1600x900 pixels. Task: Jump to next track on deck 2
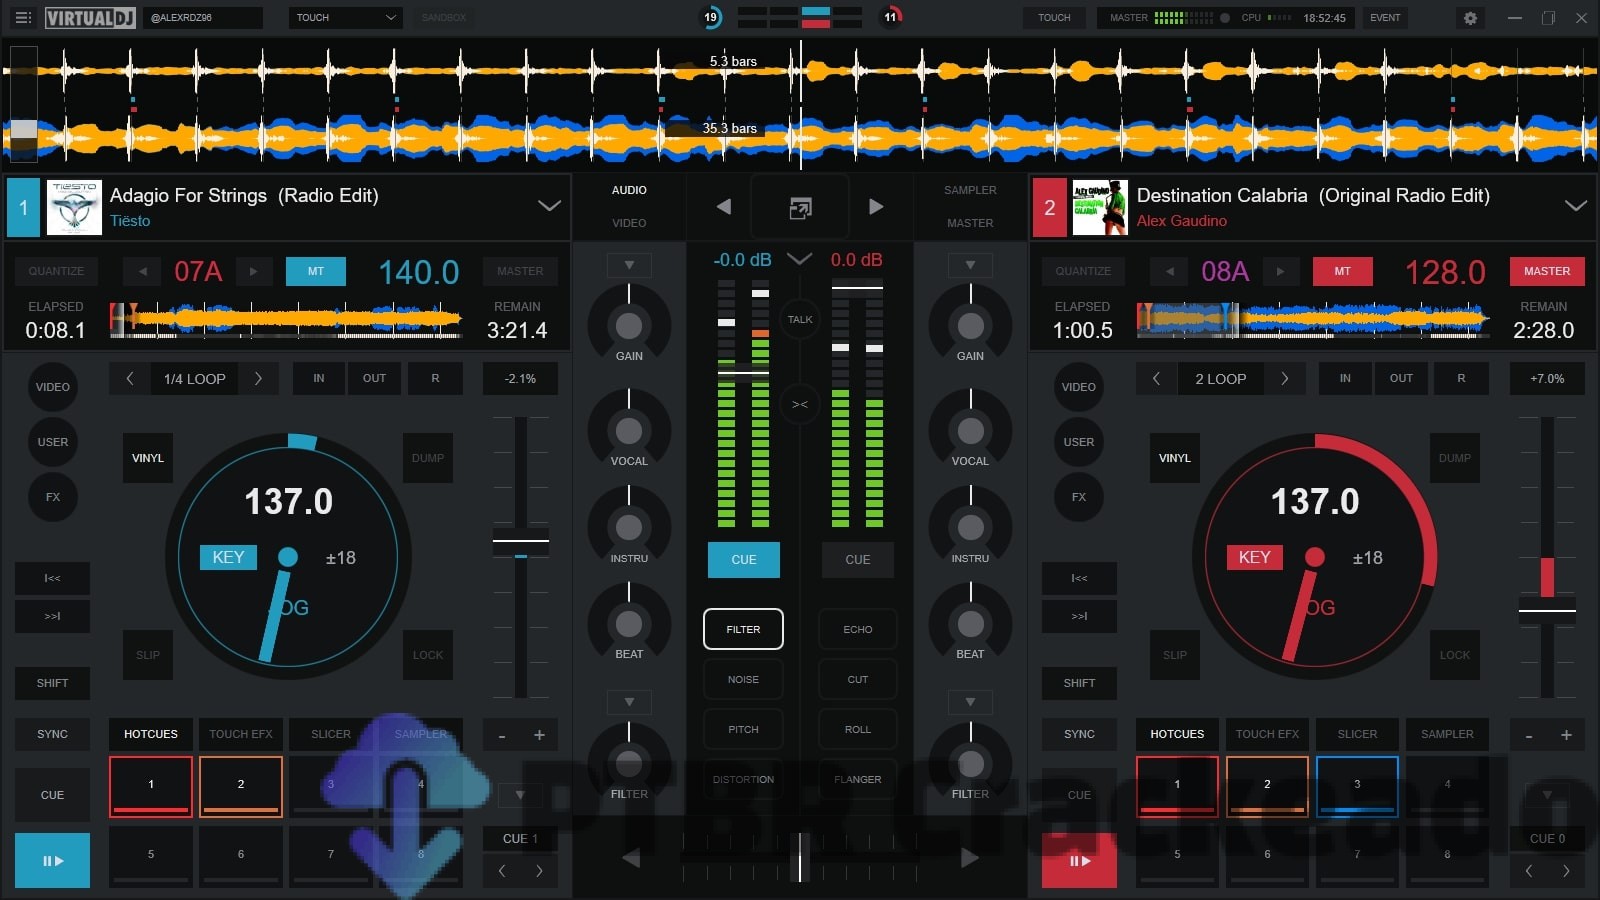point(1079,616)
